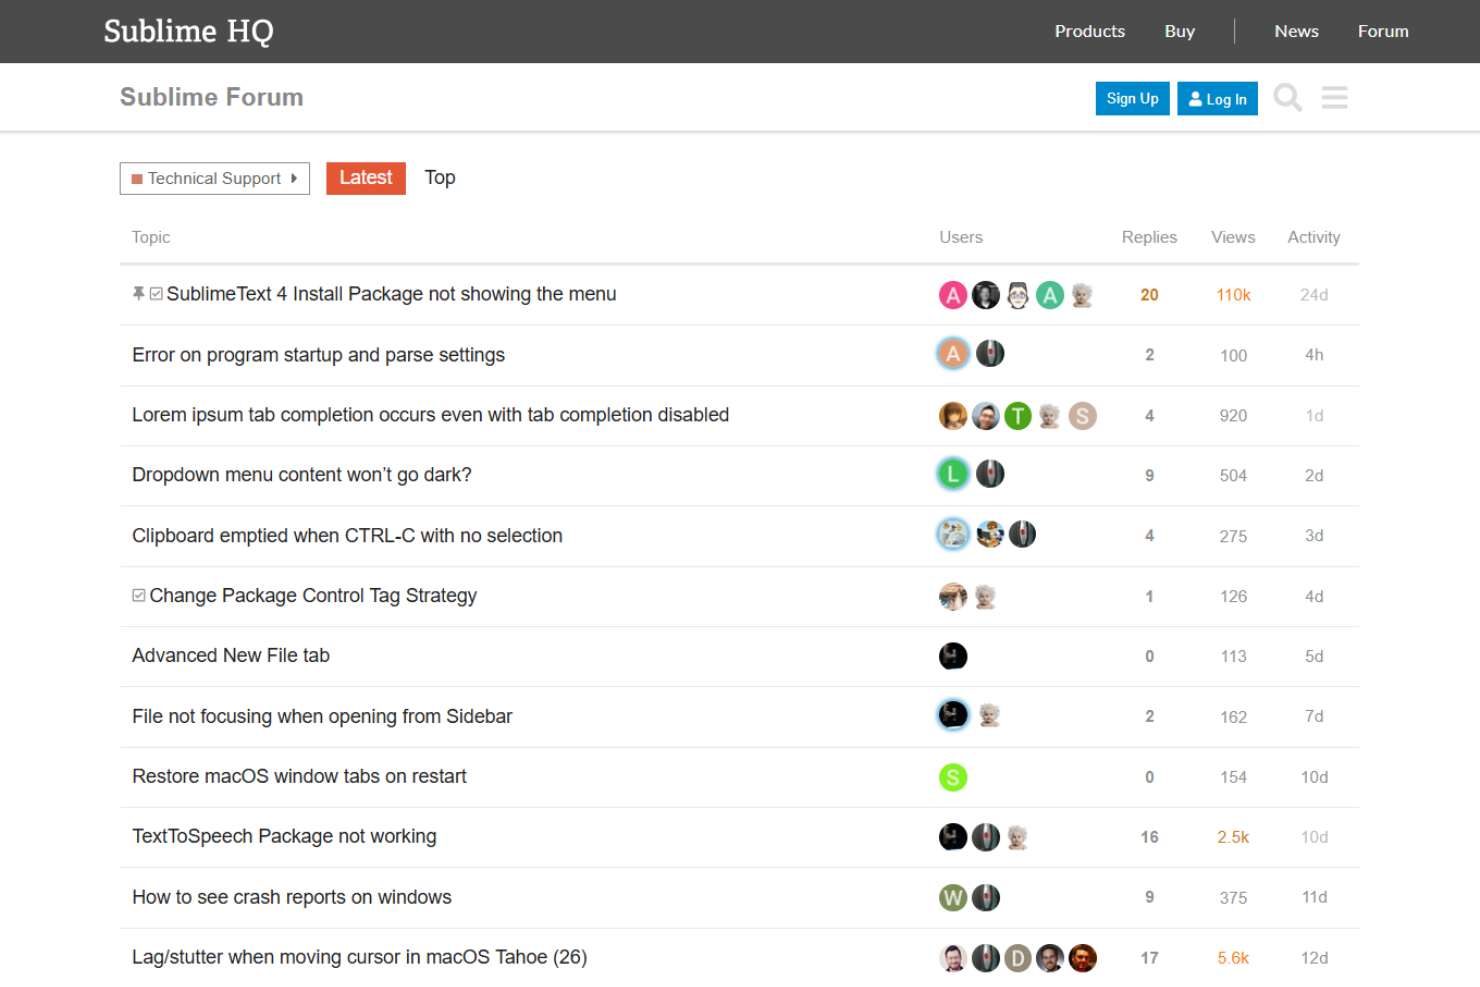The height and width of the screenshot is (987, 1480).
Task: Open topic 'Restore macOS window tabs on restart'
Action: (299, 777)
